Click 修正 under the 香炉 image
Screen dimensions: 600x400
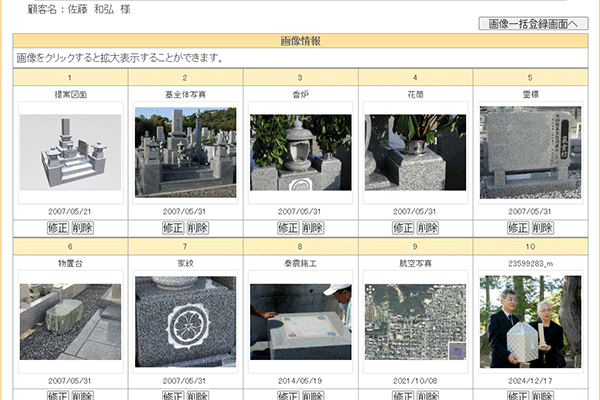(288, 228)
